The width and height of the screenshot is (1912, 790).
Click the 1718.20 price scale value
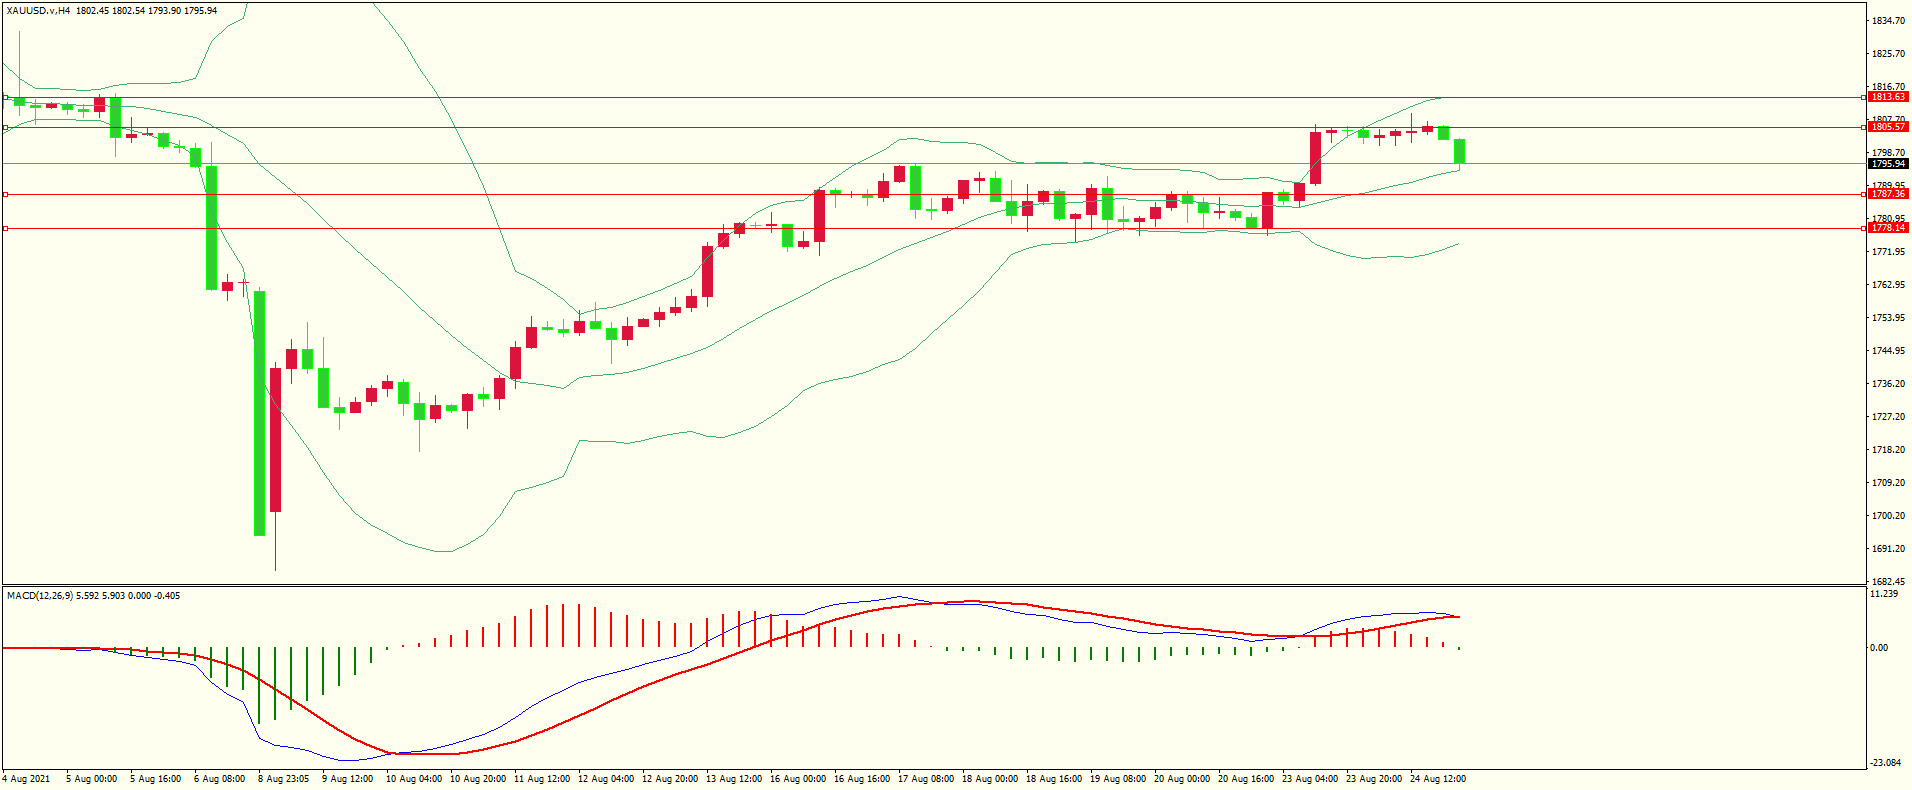pyautogui.click(x=1888, y=450)
